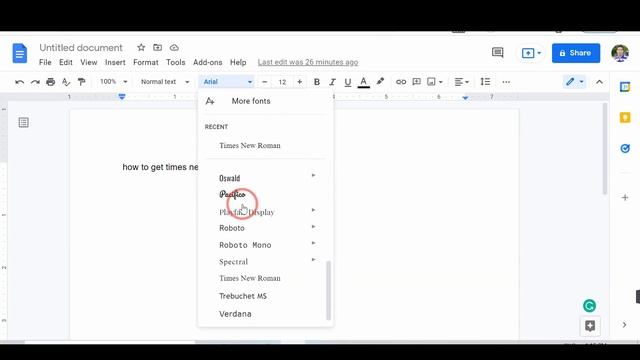Expand the Oswald font variants arrow
Viewport: 640px width, 360px height.
tap(313, 176)
